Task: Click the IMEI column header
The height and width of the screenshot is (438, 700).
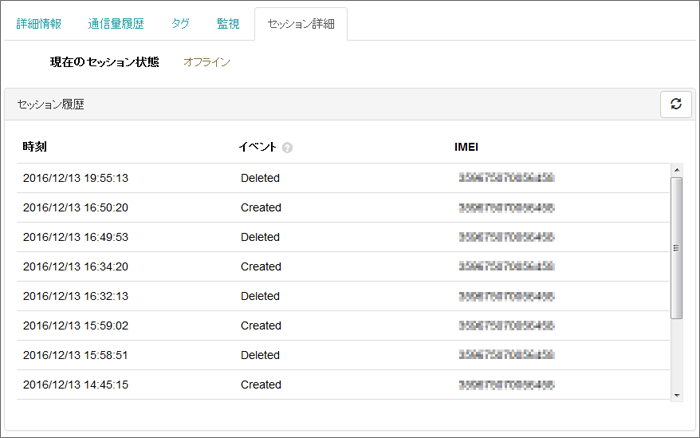Action: pos(466,147)
